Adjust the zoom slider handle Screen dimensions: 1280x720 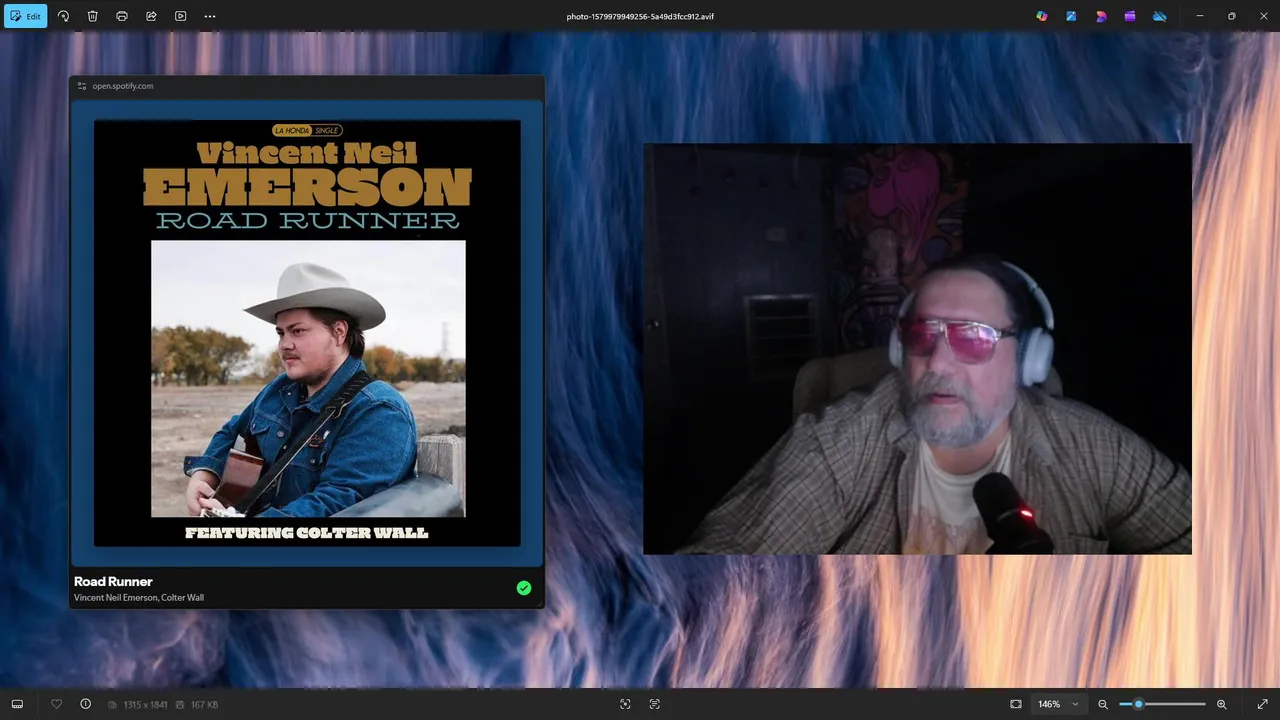coord(1138,704)
